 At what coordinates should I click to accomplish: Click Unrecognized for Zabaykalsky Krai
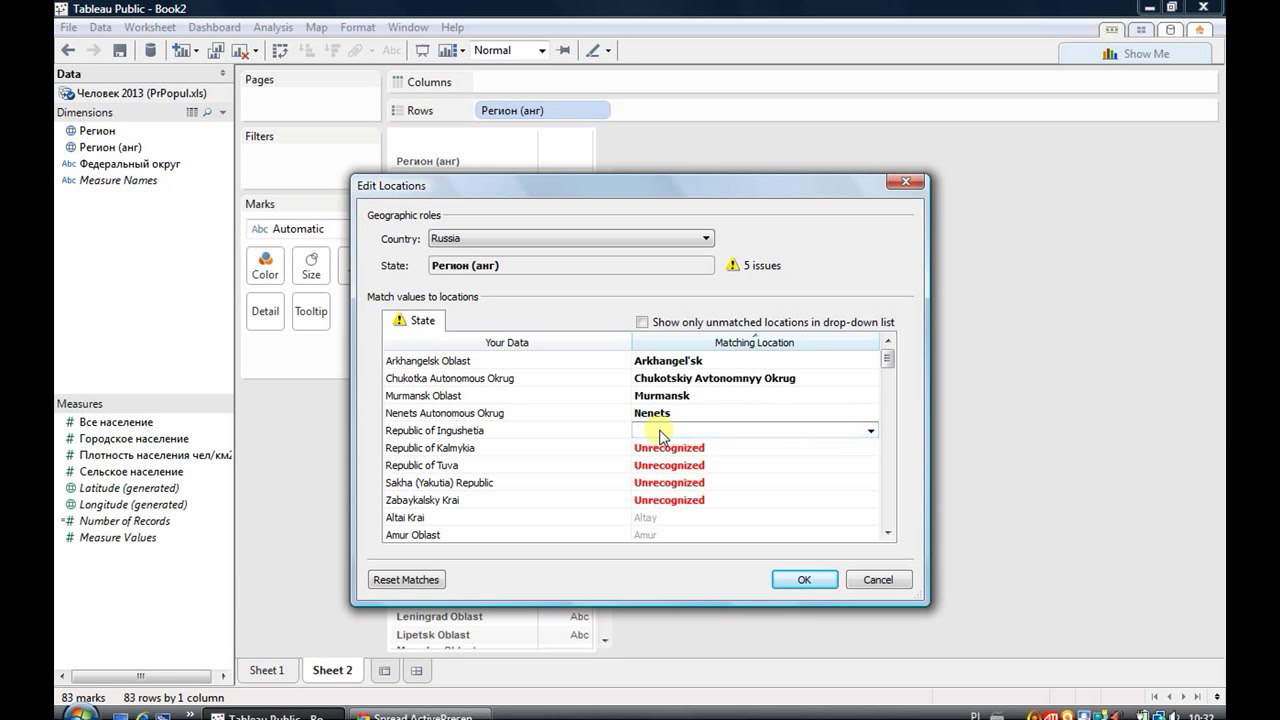click(669, 500)
